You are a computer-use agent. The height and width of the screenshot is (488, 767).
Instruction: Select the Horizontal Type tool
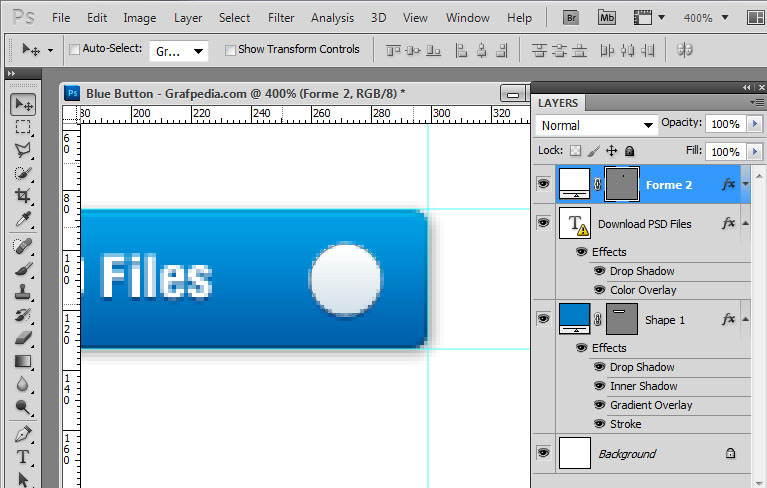tap(23, 457)
